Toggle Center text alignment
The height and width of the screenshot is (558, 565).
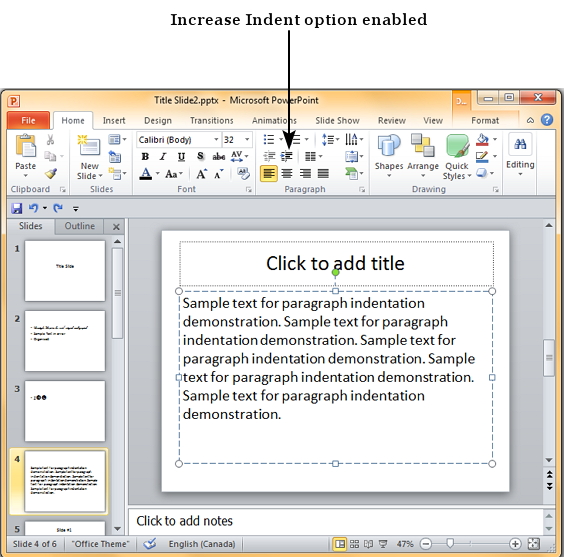287,174
